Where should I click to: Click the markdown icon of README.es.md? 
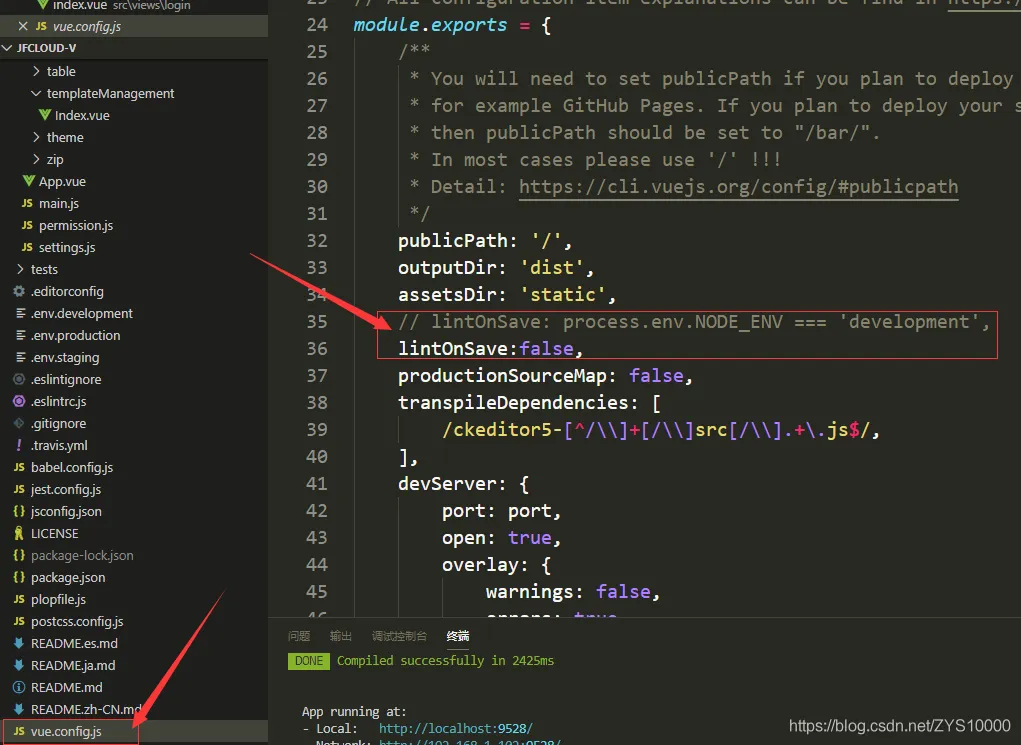[x=19, y=643]
